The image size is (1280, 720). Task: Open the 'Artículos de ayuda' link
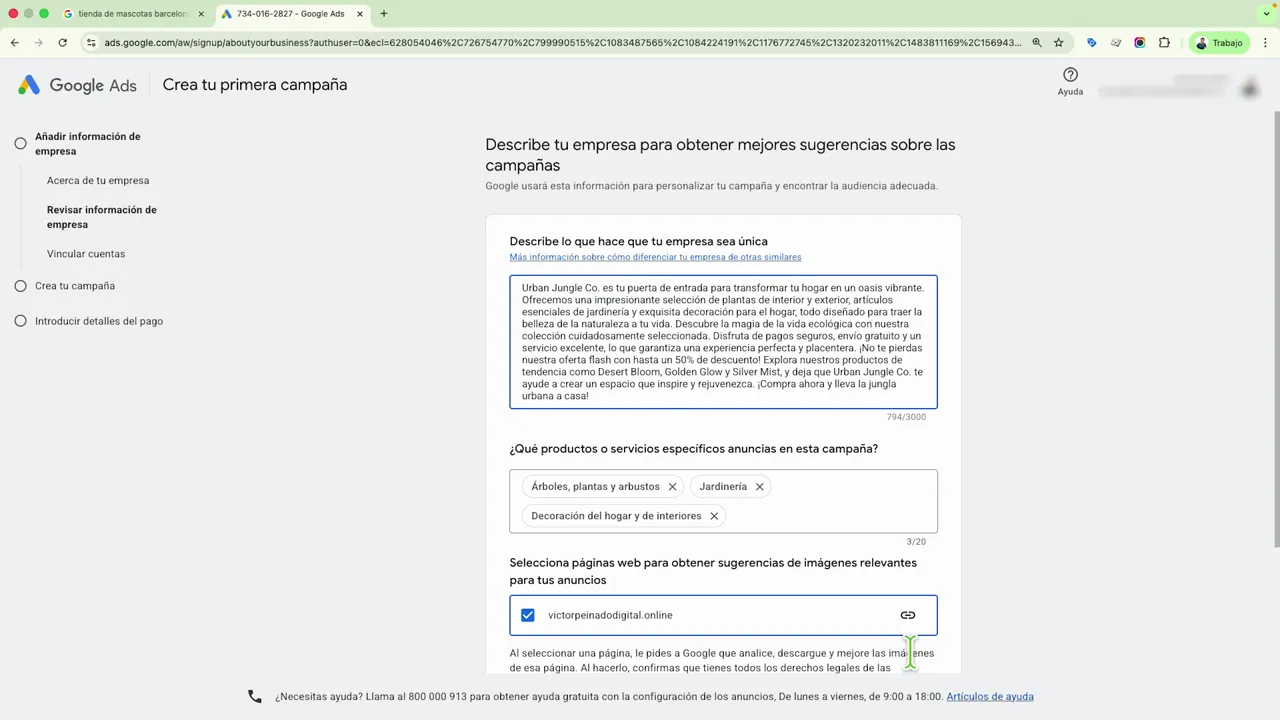coord(990,696)
